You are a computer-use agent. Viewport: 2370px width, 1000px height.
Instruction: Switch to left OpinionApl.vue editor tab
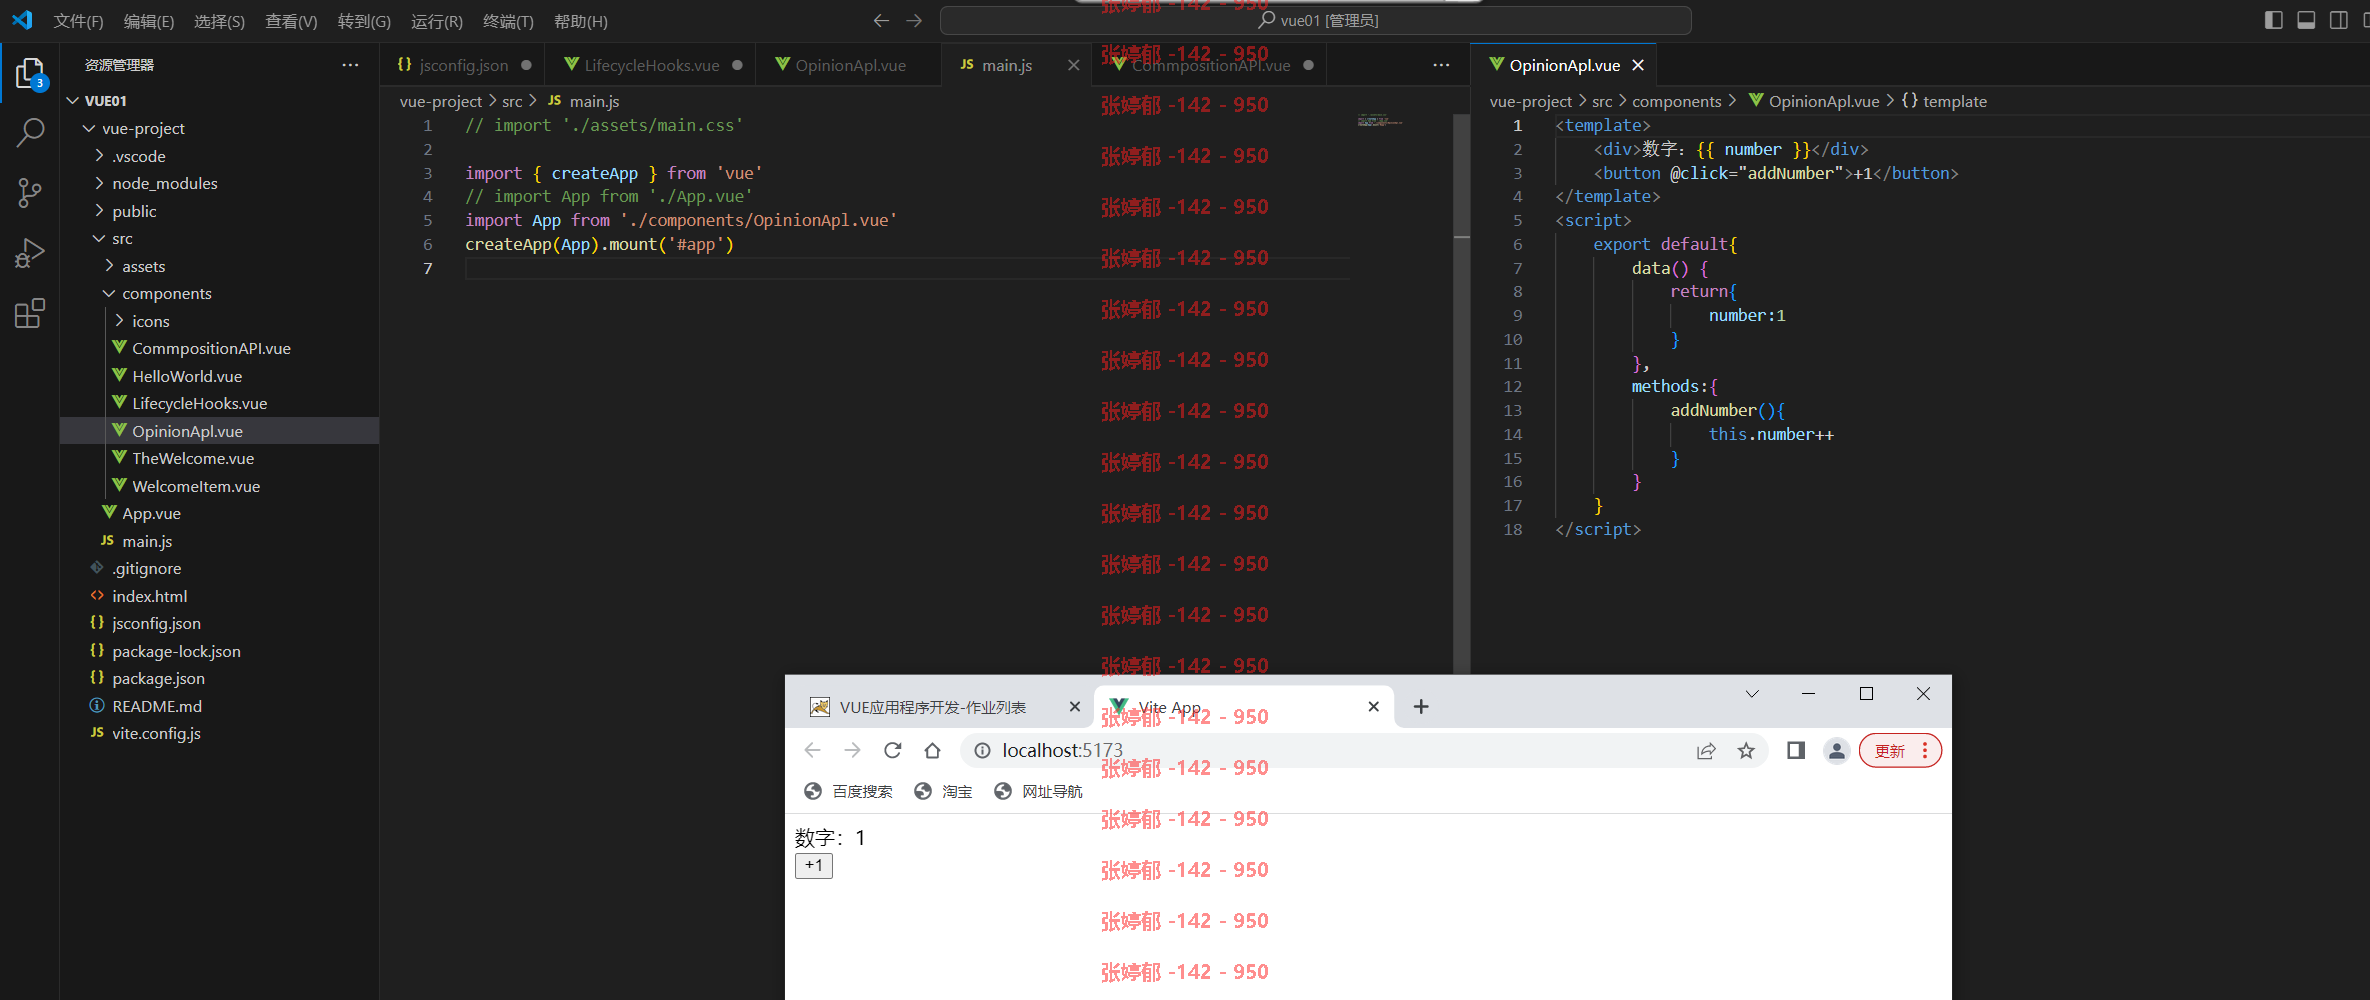pyautogui.click(x=850, y=65)
